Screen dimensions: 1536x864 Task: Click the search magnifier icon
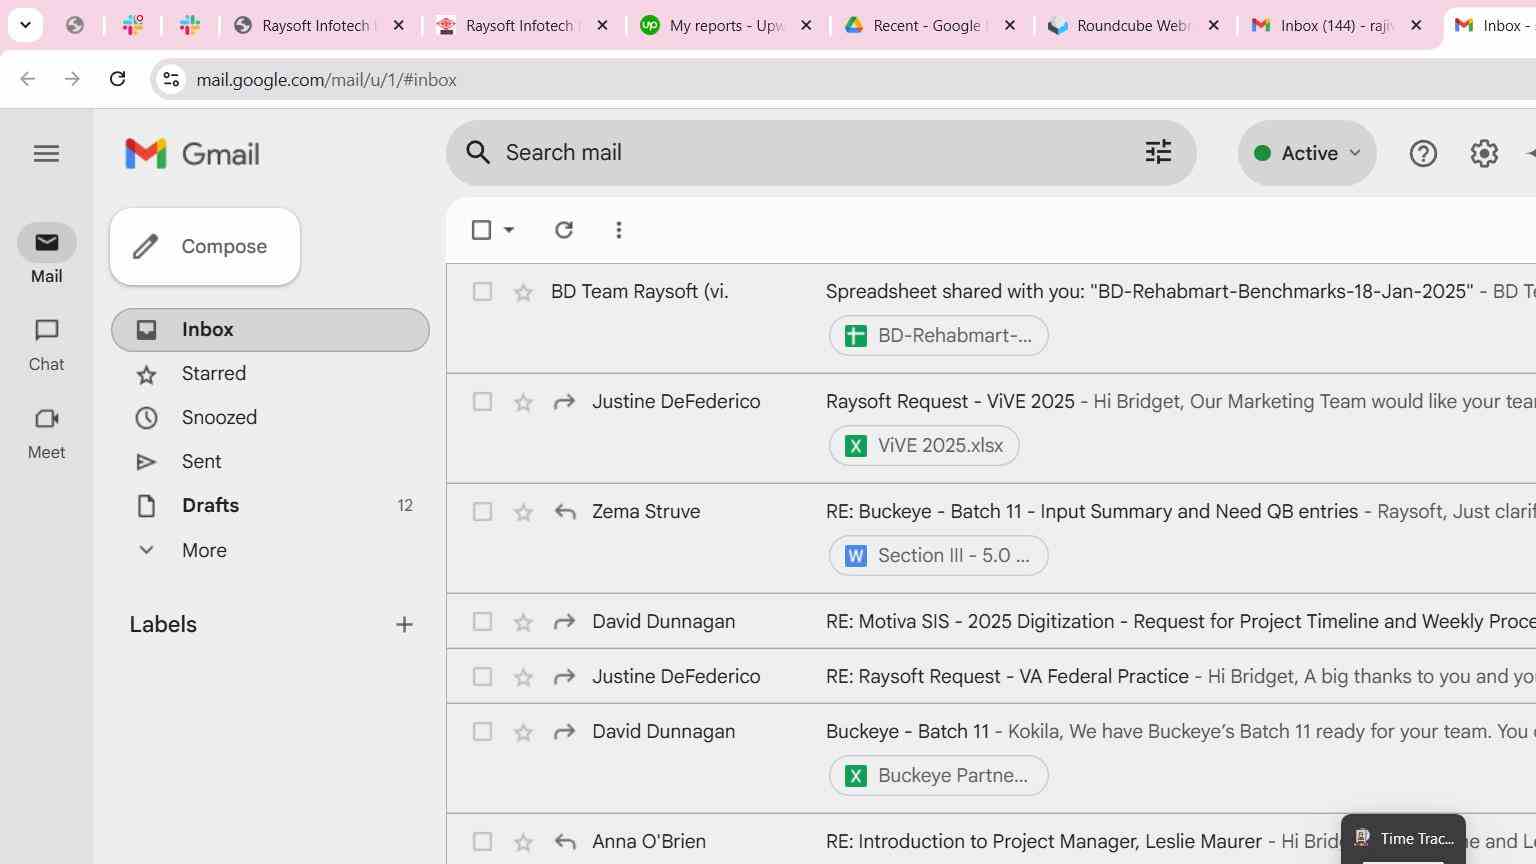pyautogui.click(x=478, y=152)
